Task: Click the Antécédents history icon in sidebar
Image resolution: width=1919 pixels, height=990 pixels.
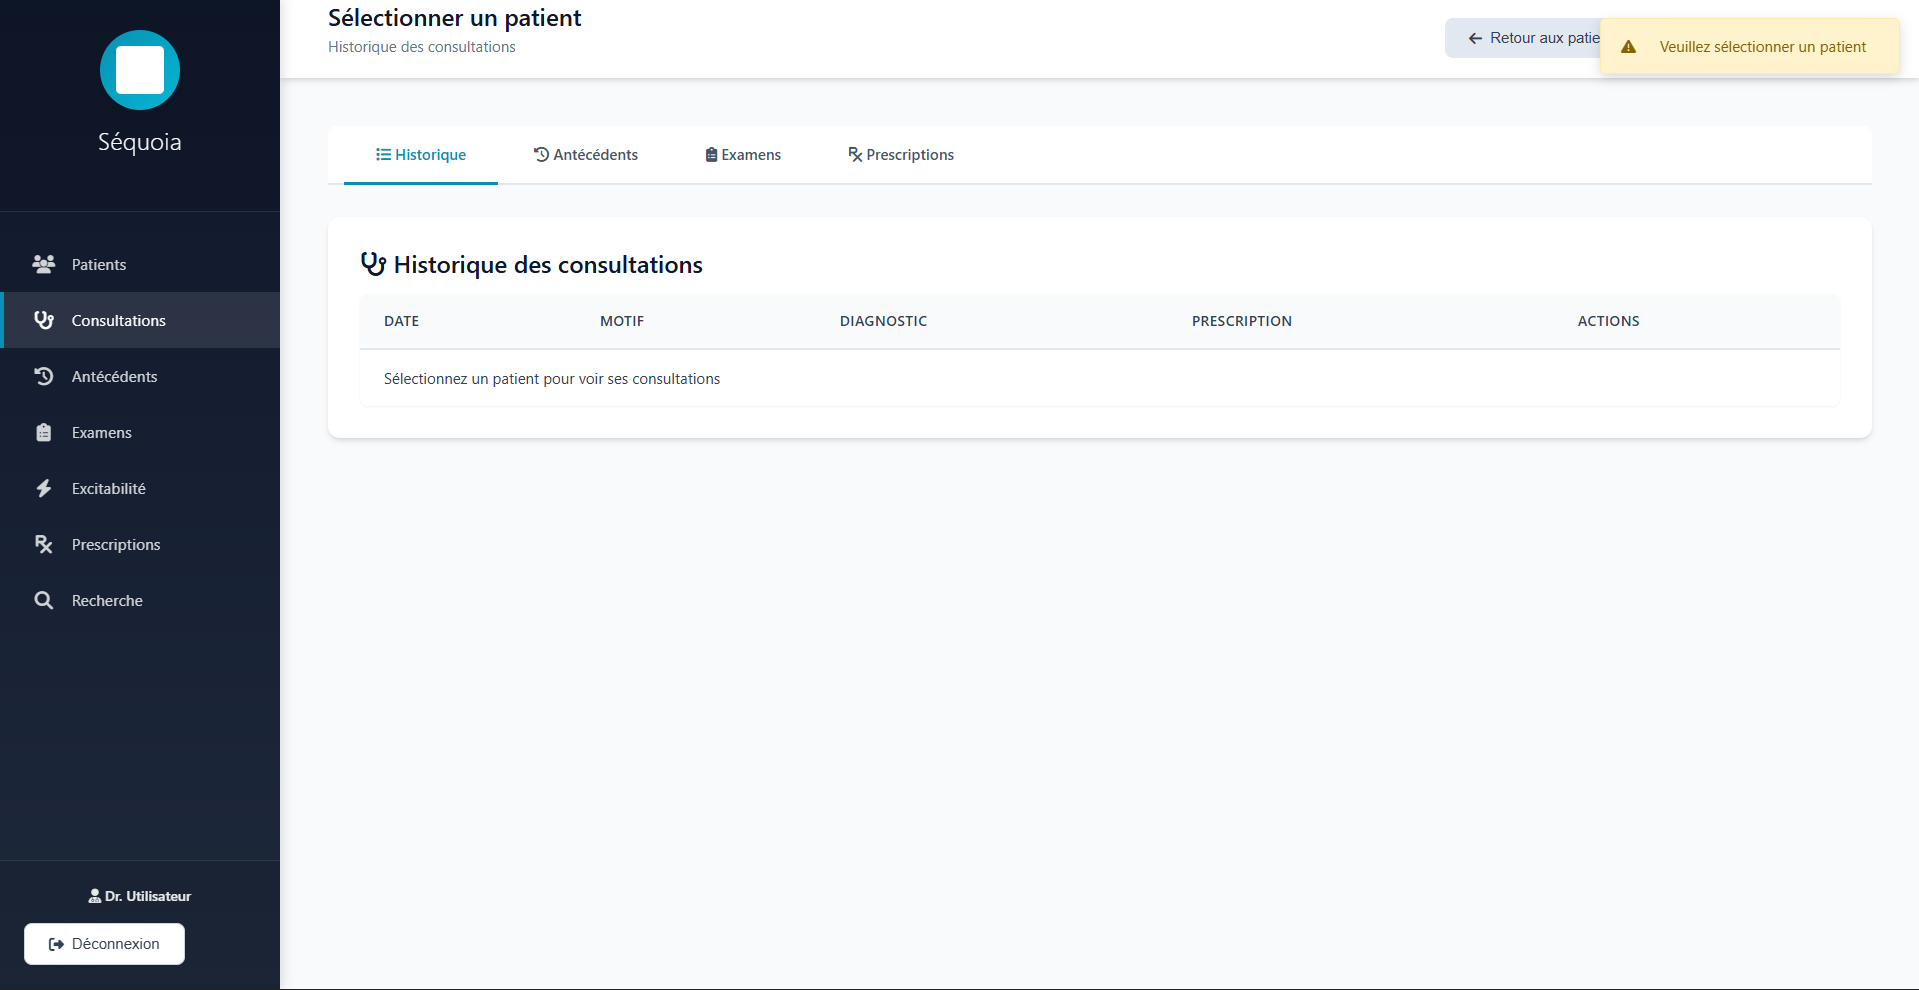Action: point(44,376)
